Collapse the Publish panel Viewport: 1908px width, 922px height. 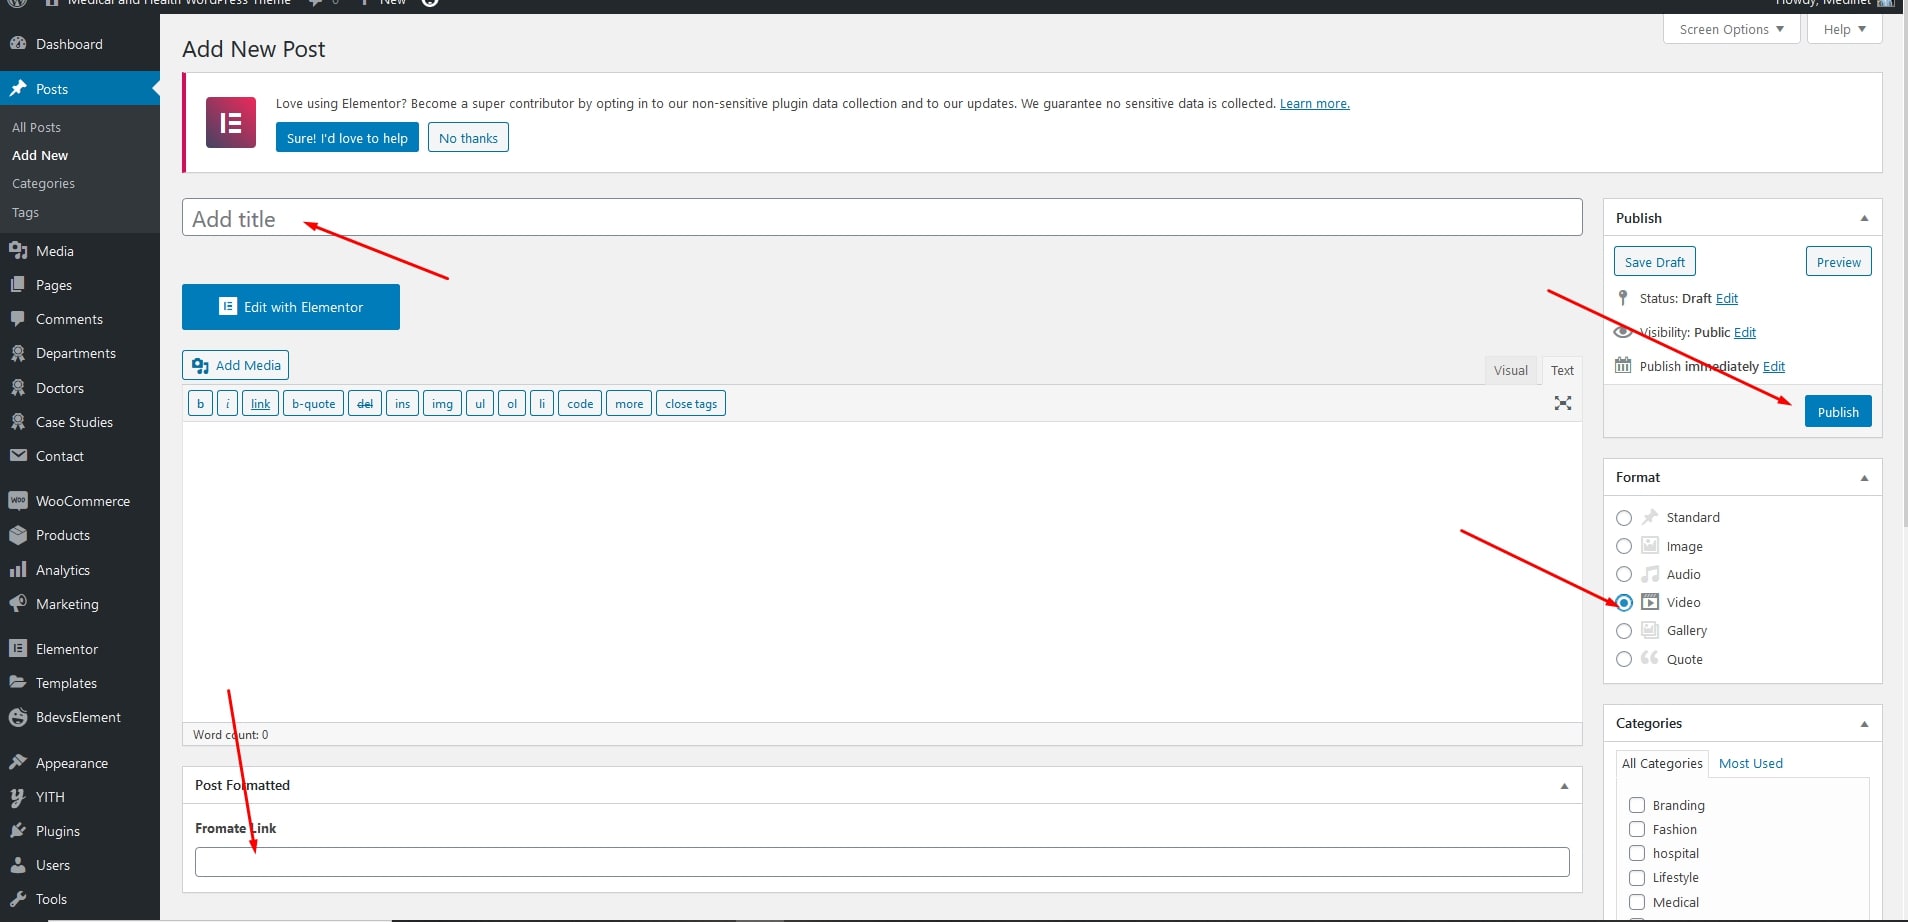pos(1864,218)
